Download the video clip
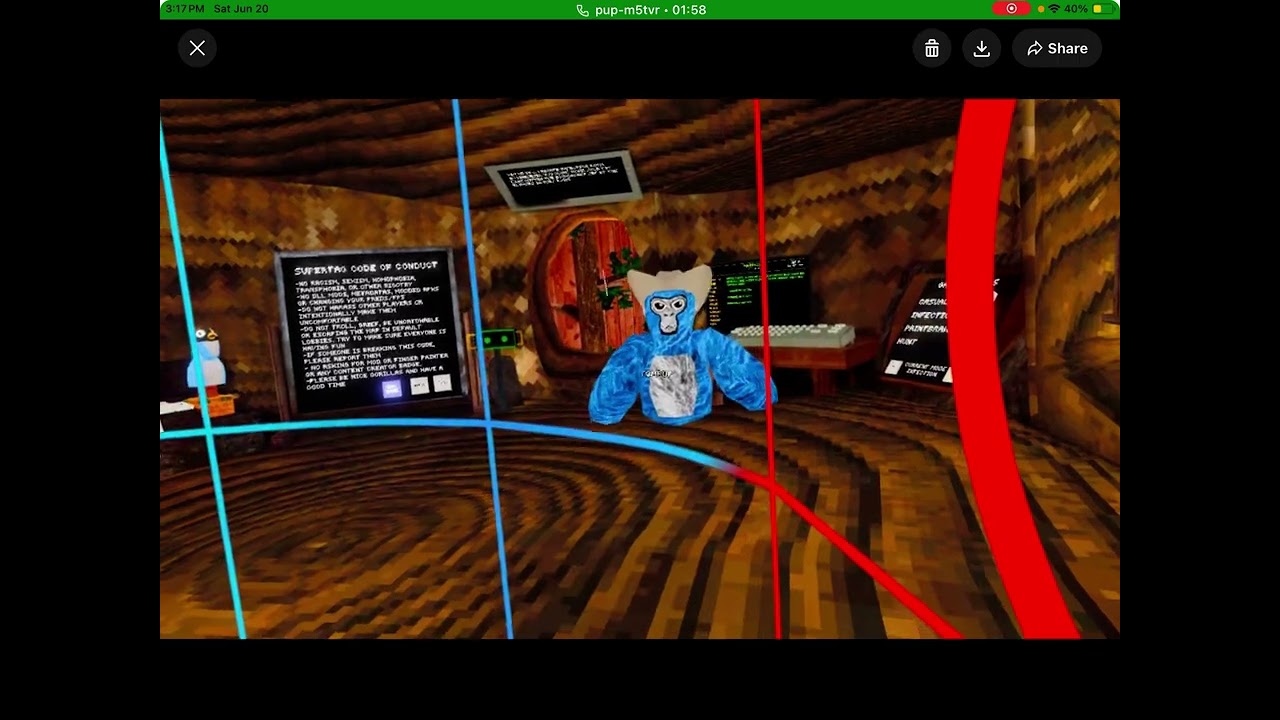The height and width of the screenshot is (720, 1280). [982, 48]
